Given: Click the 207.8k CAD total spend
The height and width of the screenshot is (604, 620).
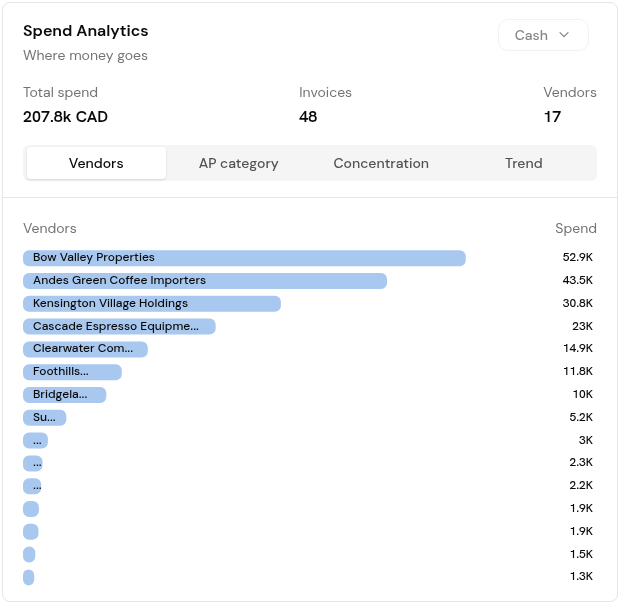Looking at the screenshot, I should click(x=65, y=117).
